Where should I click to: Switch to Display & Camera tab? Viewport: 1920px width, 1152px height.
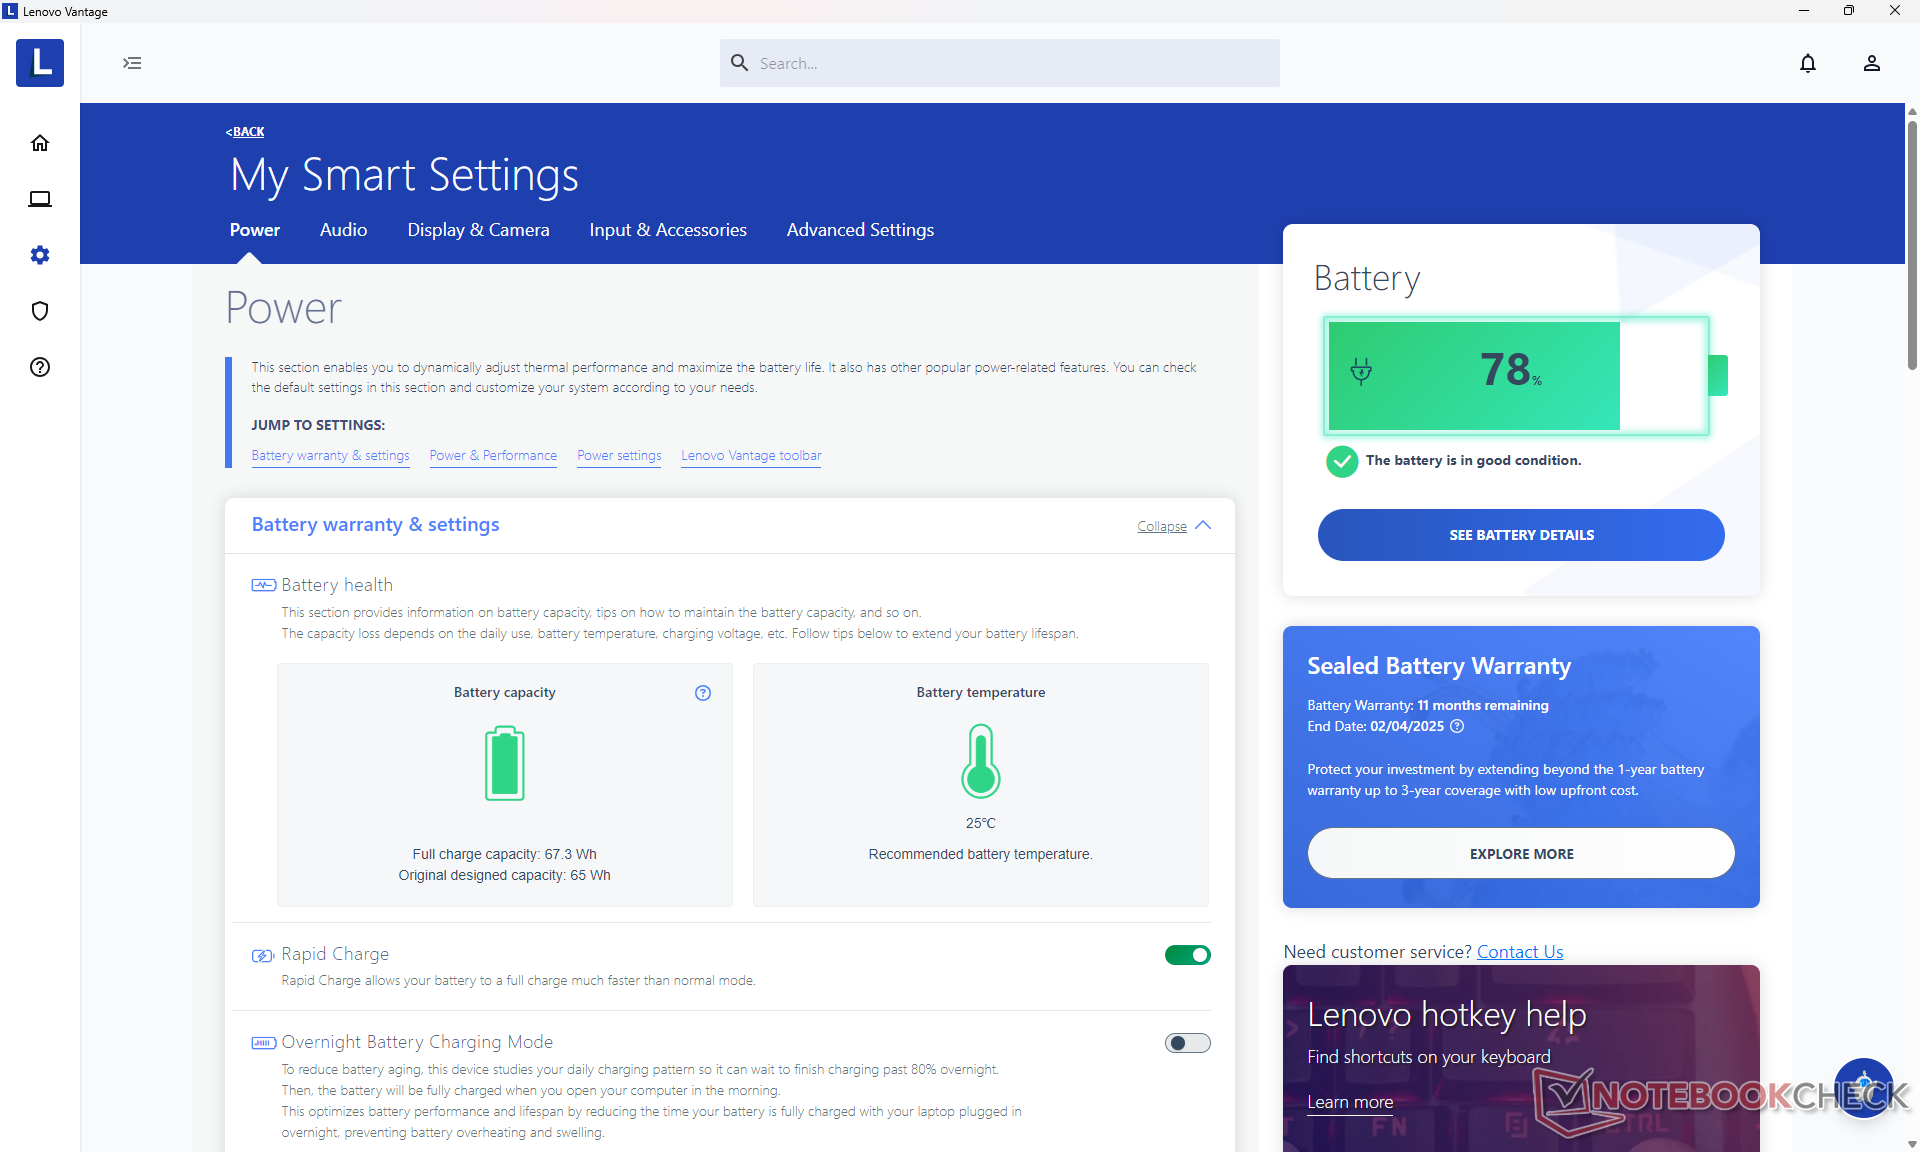tap(478, 230)
